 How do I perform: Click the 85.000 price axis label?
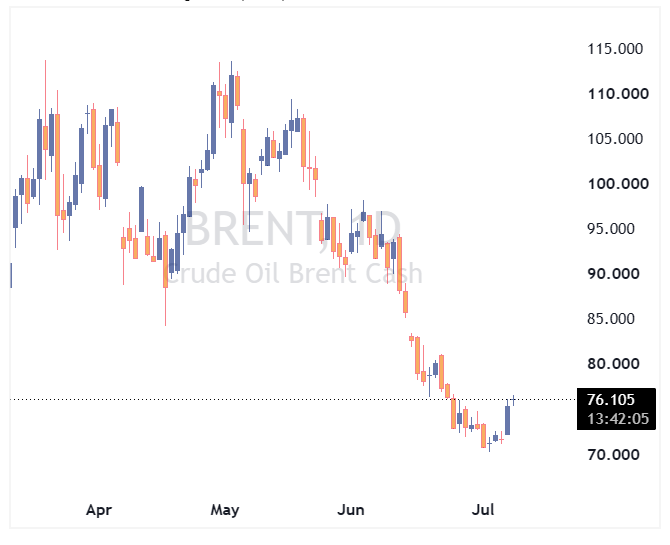[611, 319]
